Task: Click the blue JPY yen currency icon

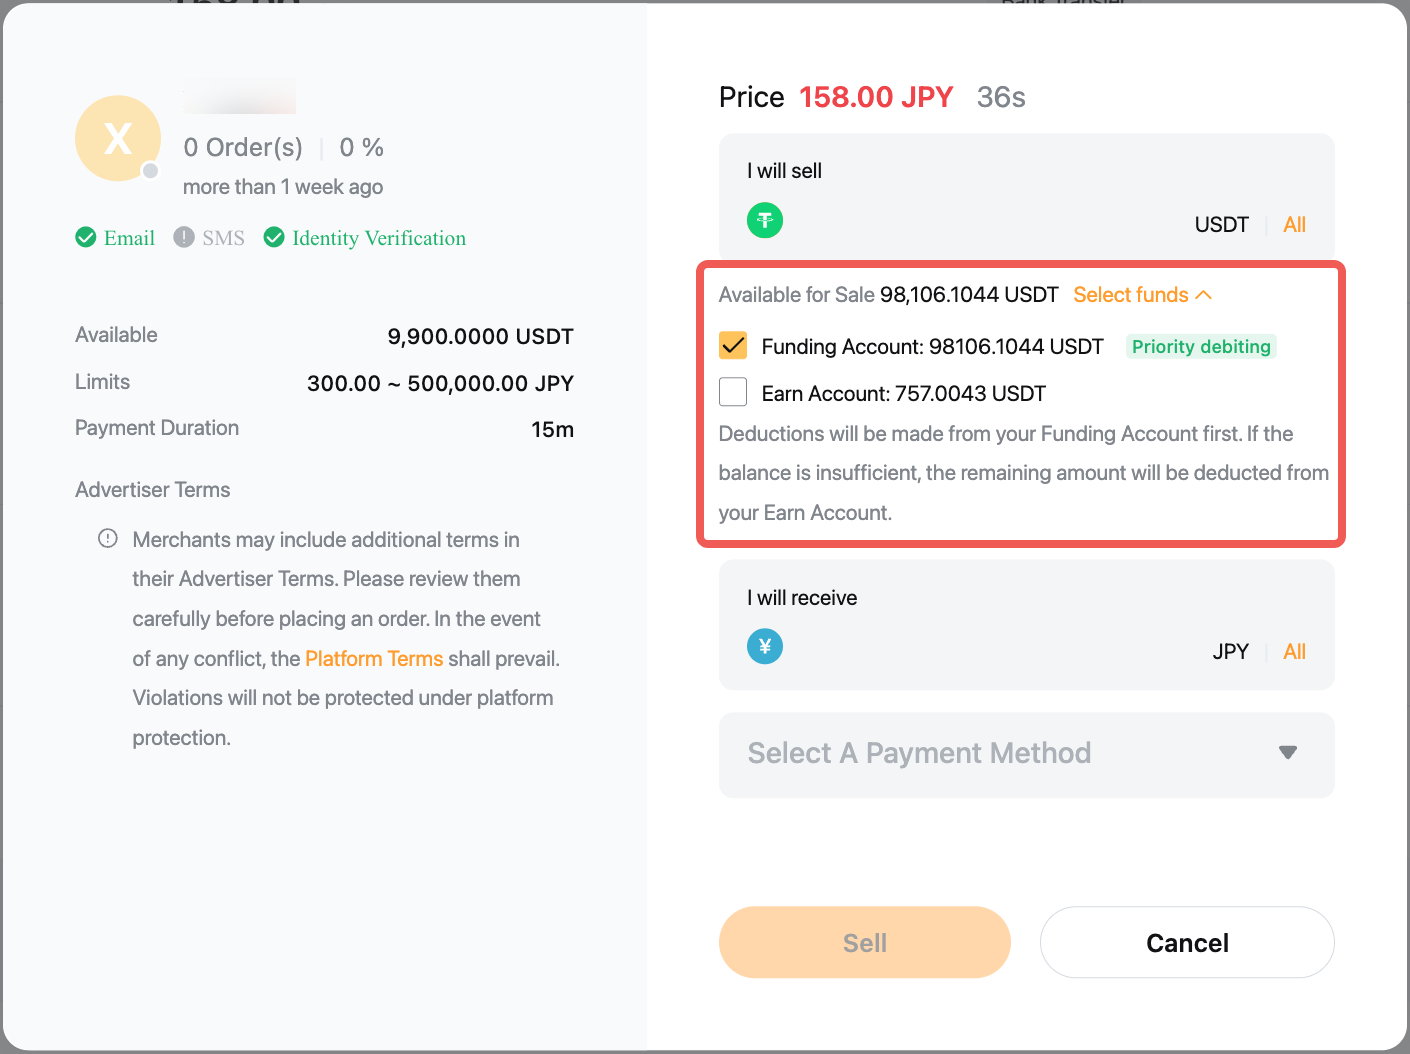Action: 765,647
